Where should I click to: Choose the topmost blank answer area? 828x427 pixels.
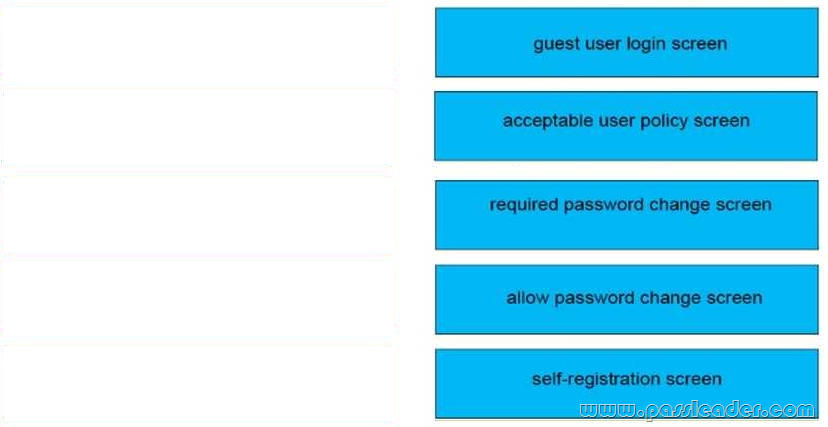click(x=196, y=45)
